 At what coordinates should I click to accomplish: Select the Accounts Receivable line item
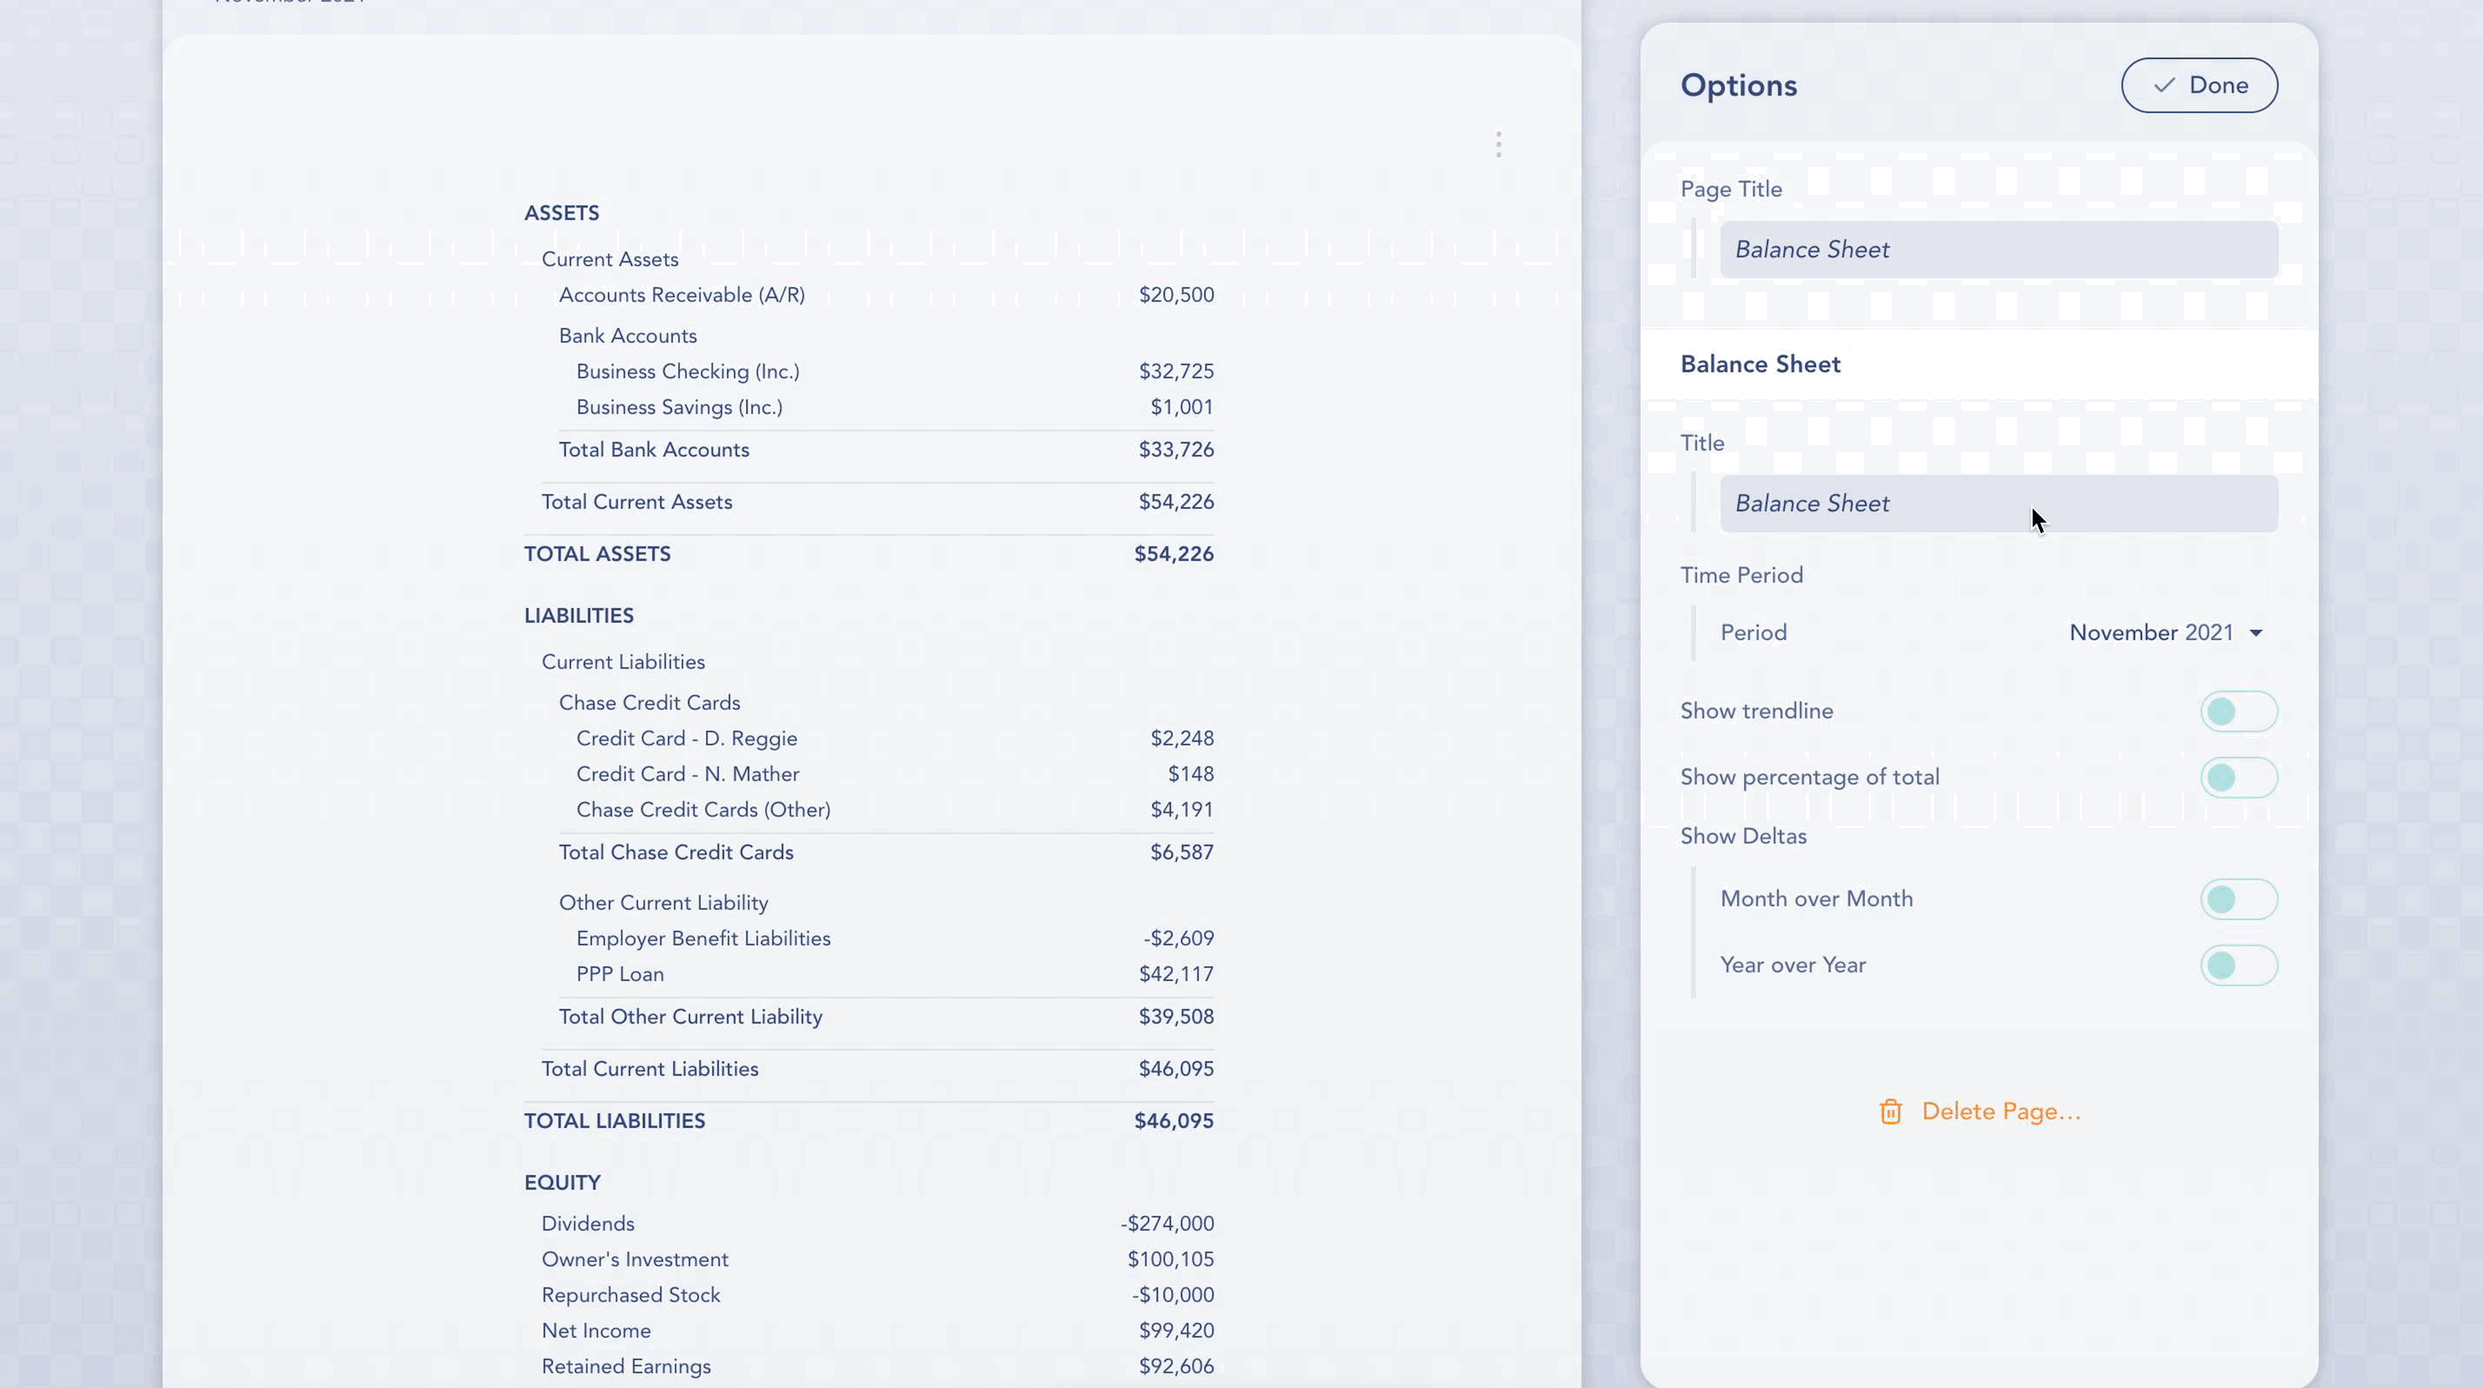coord(681,294)
